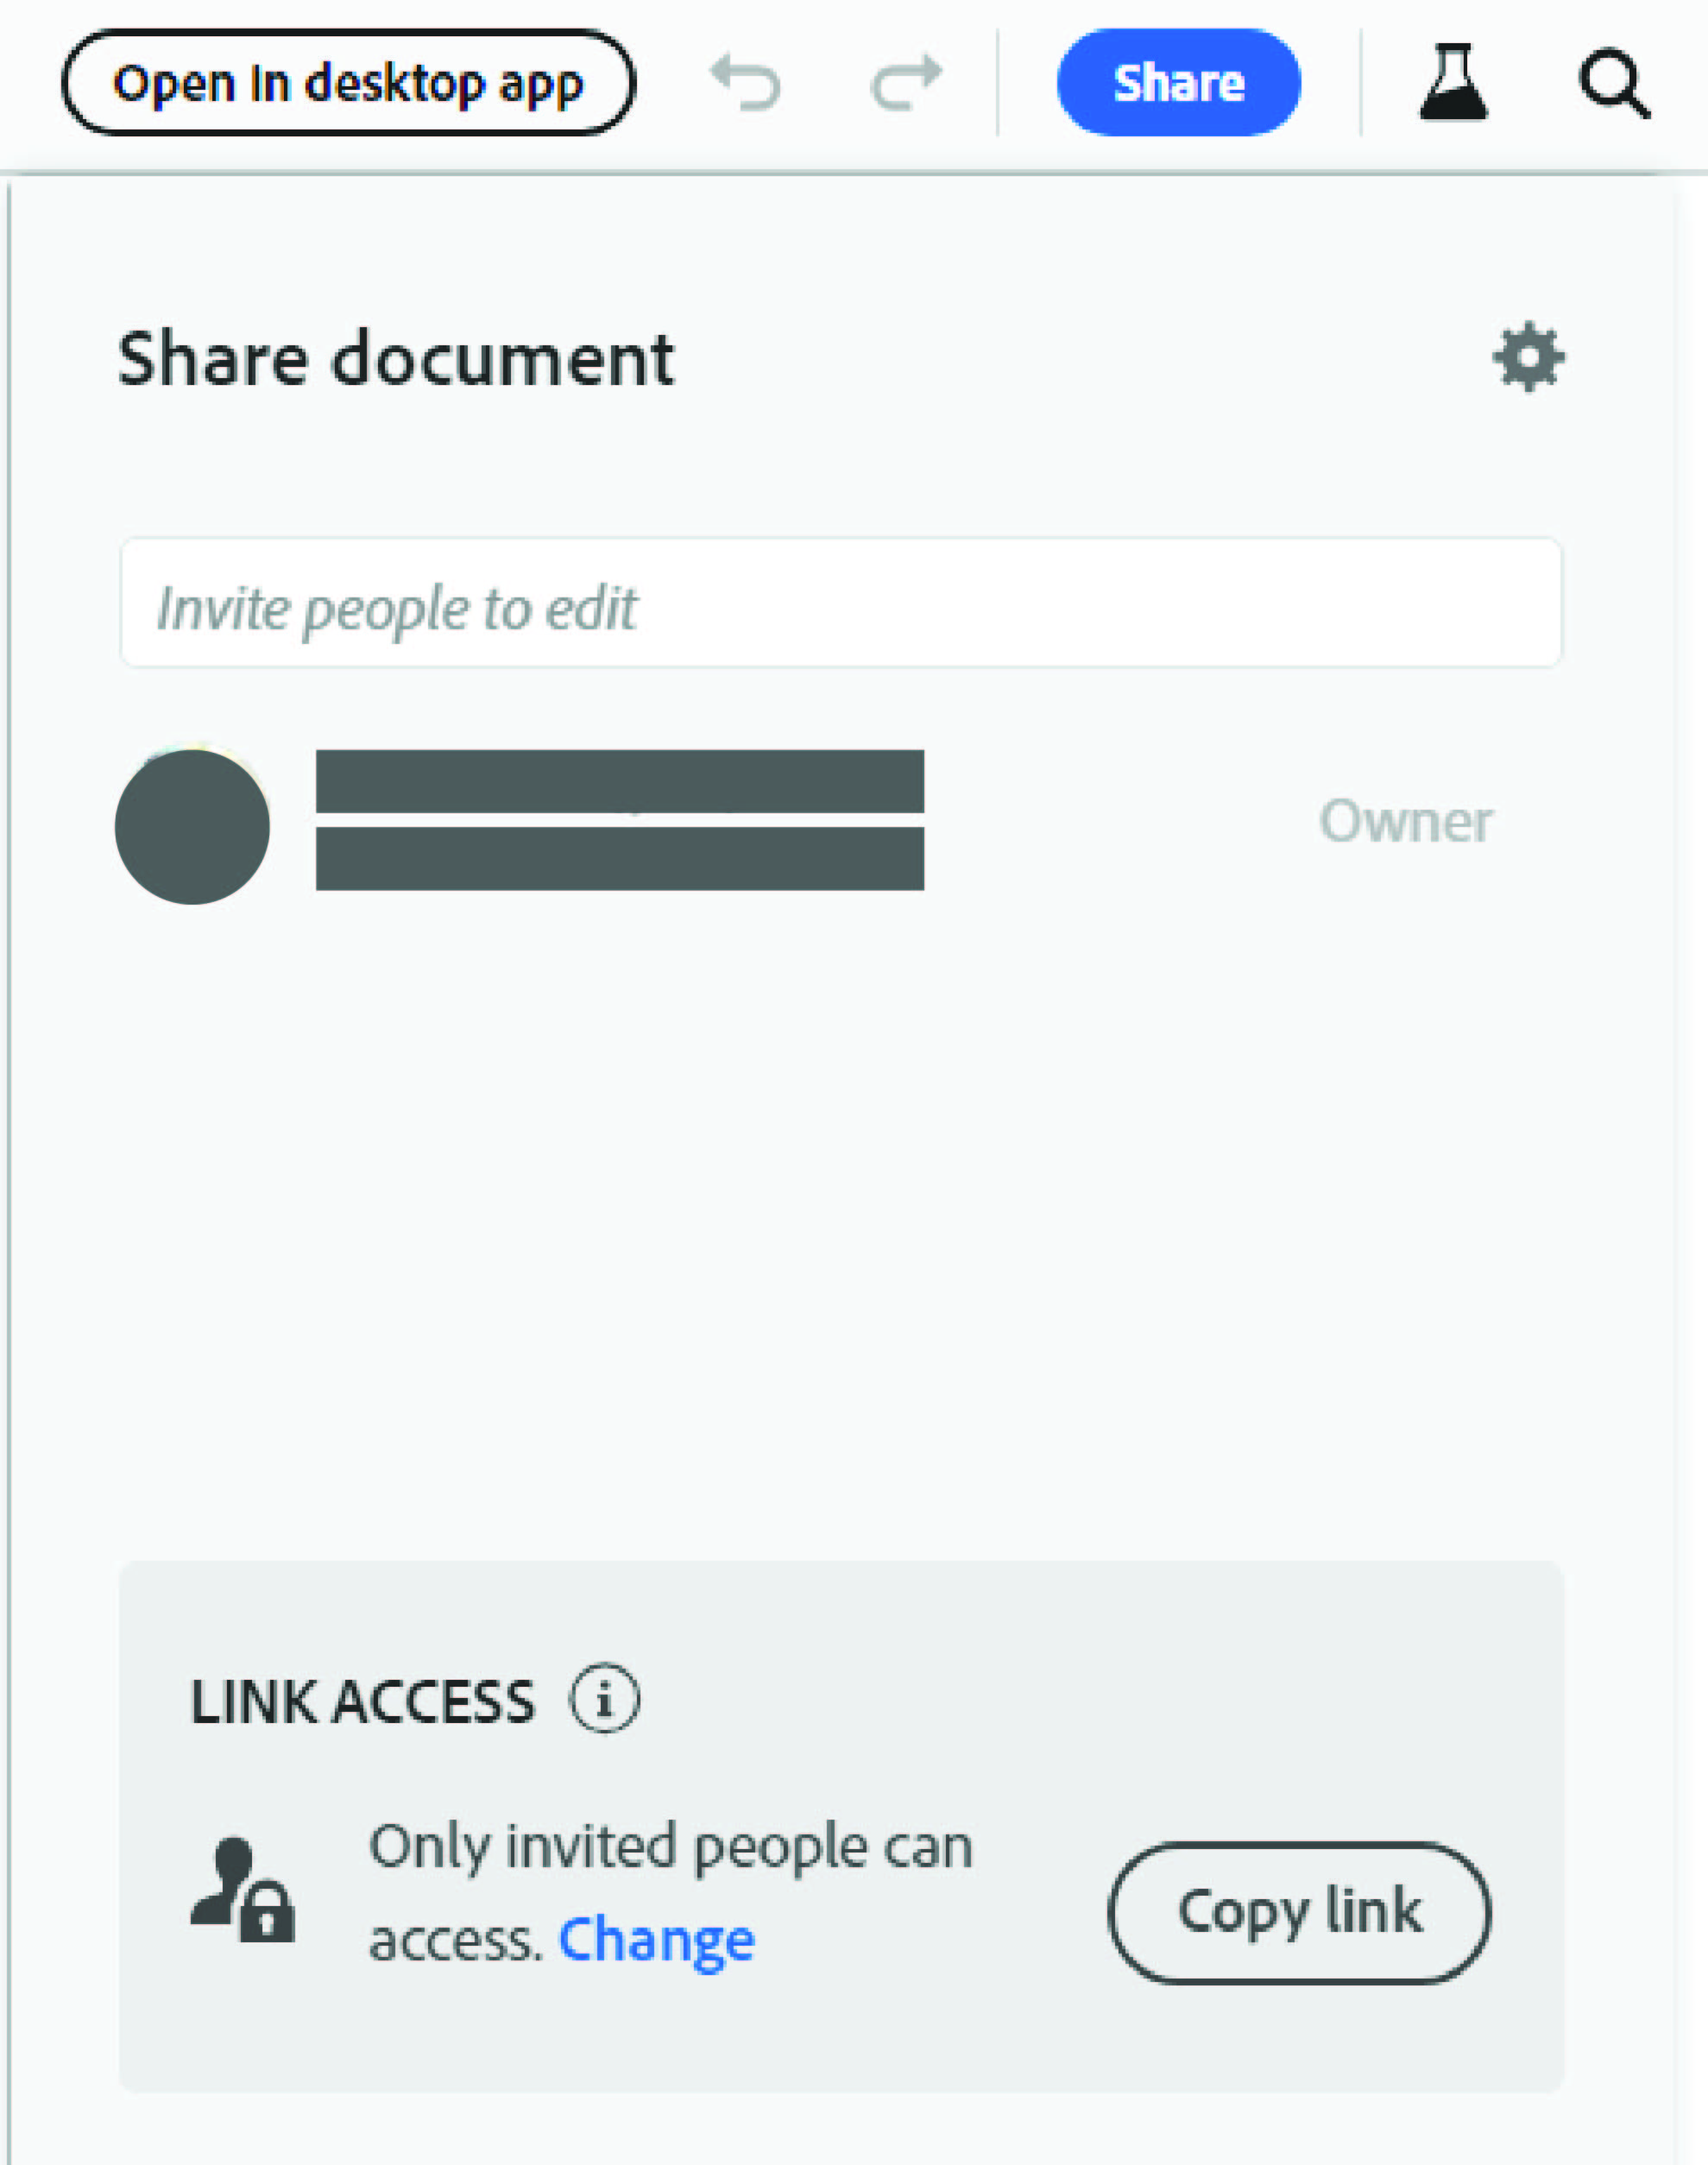Show info about LINK ACCESS
1708x2165 pixels.
[x=605, y=1699]
